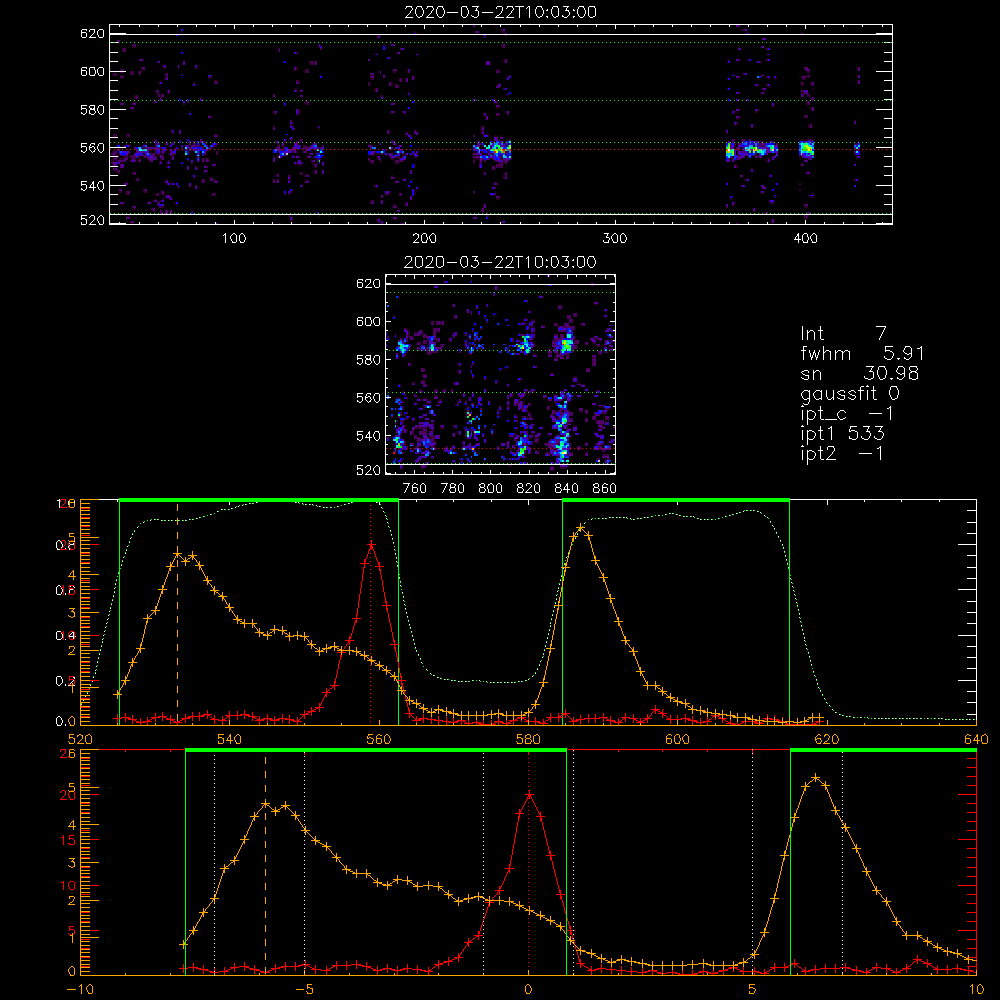
Task: Click x-axis label 600 of the profile plot
Action: (x=677, y=740)
